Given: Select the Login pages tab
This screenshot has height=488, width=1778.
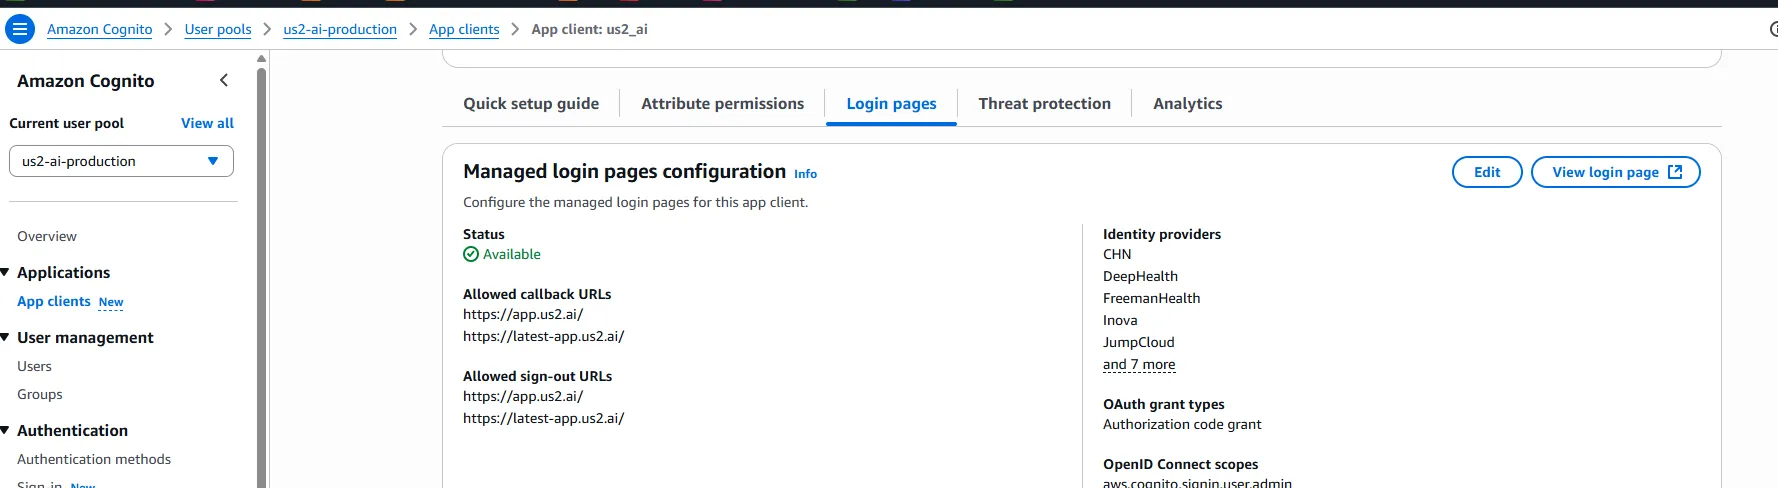Looking at the screenshot, I should point(891,103).
